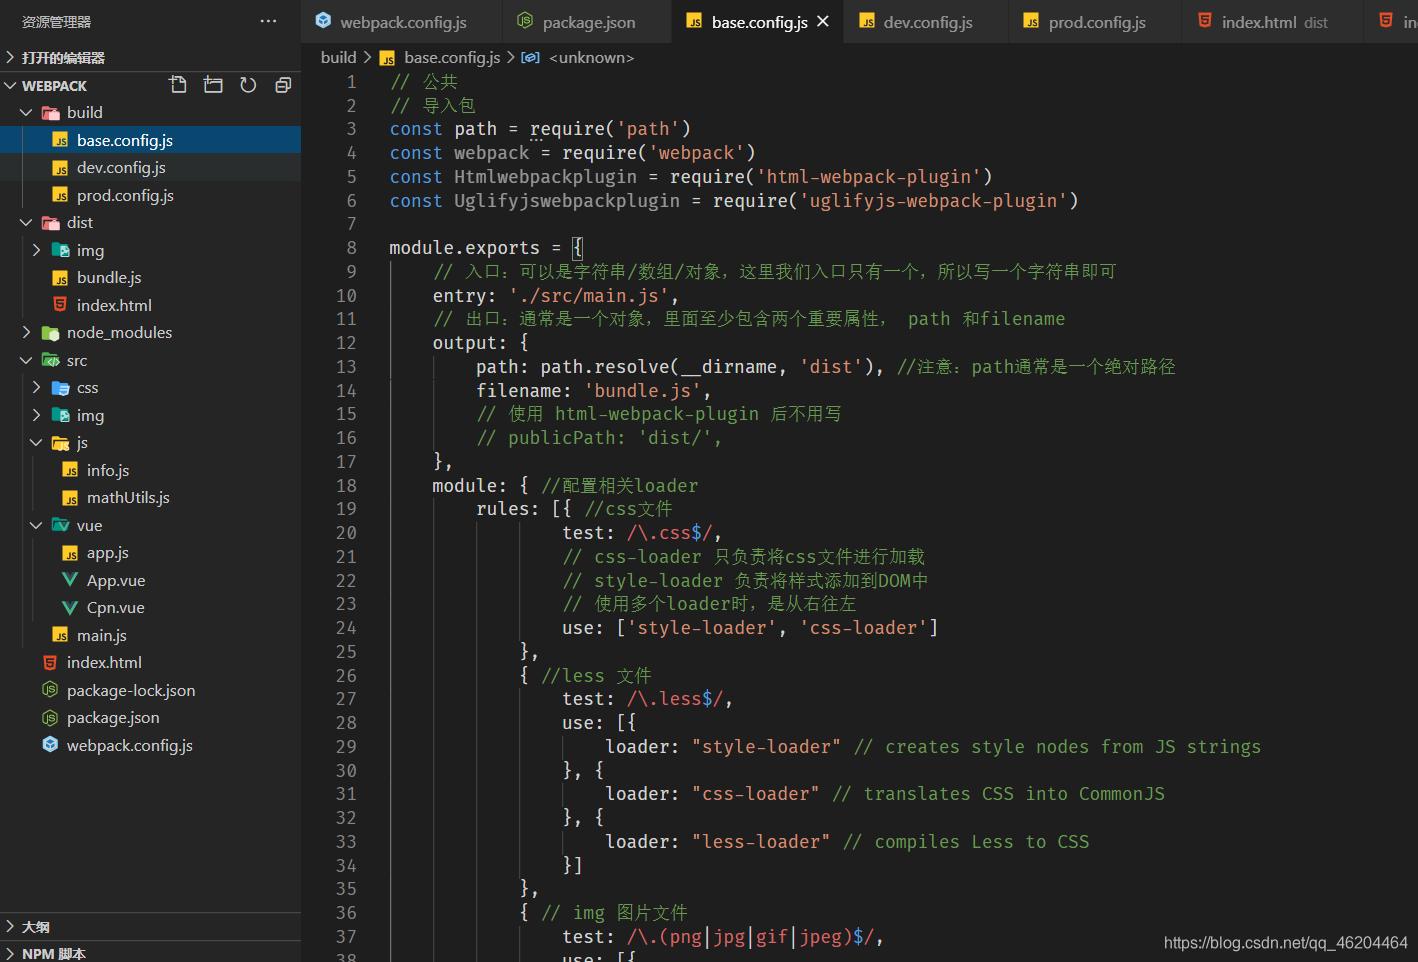Collapse the build folder
The width and height of the screenshot is (1418, 962).
click(x=26, y=113)
